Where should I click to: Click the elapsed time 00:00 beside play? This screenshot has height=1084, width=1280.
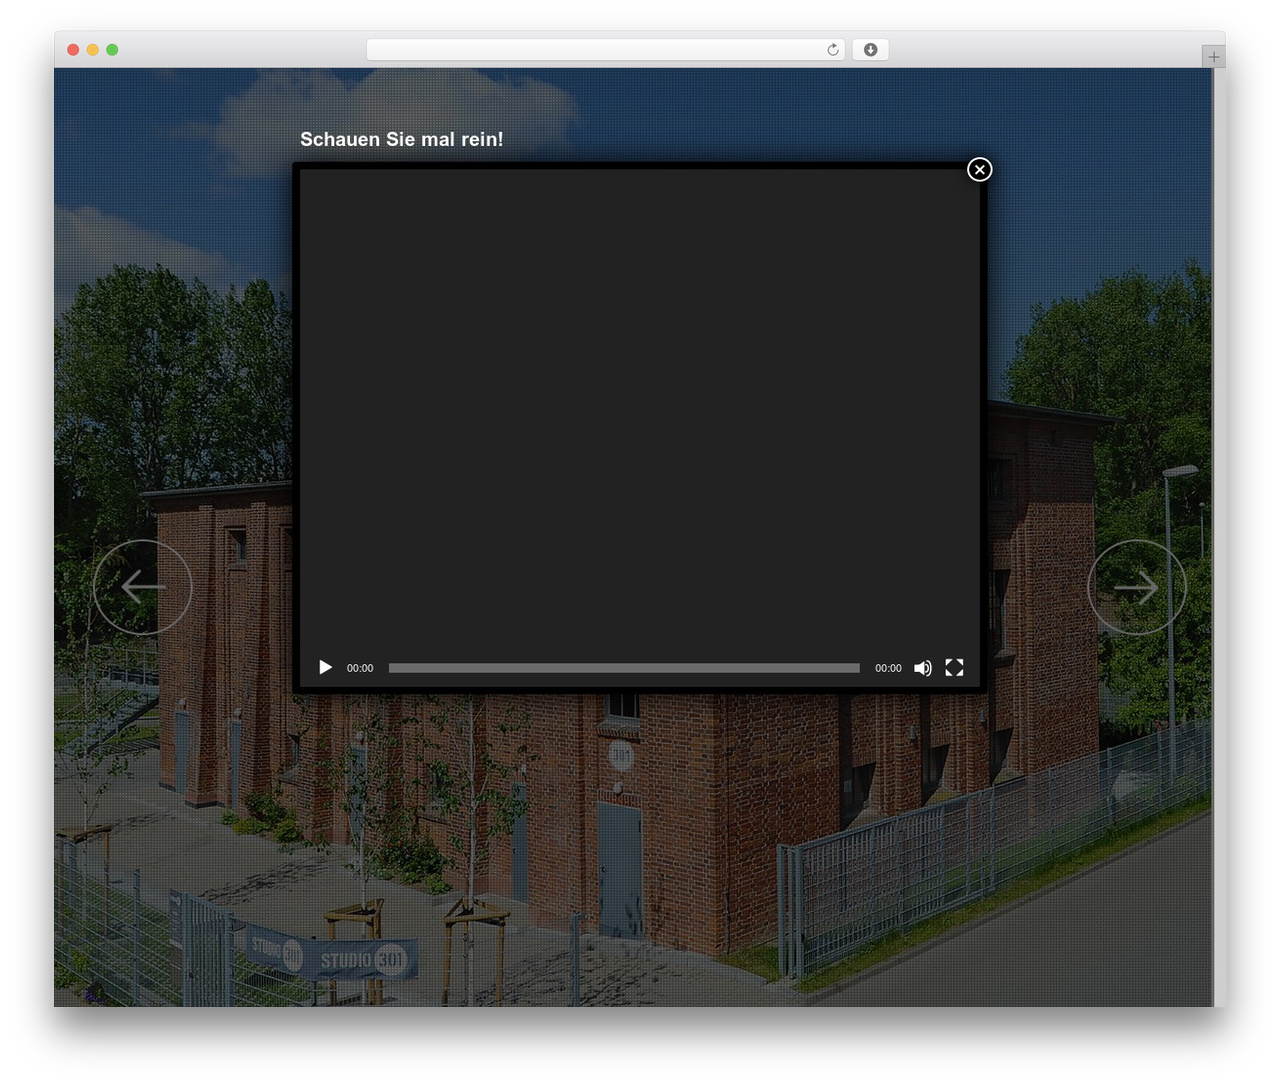pos(360,668)
